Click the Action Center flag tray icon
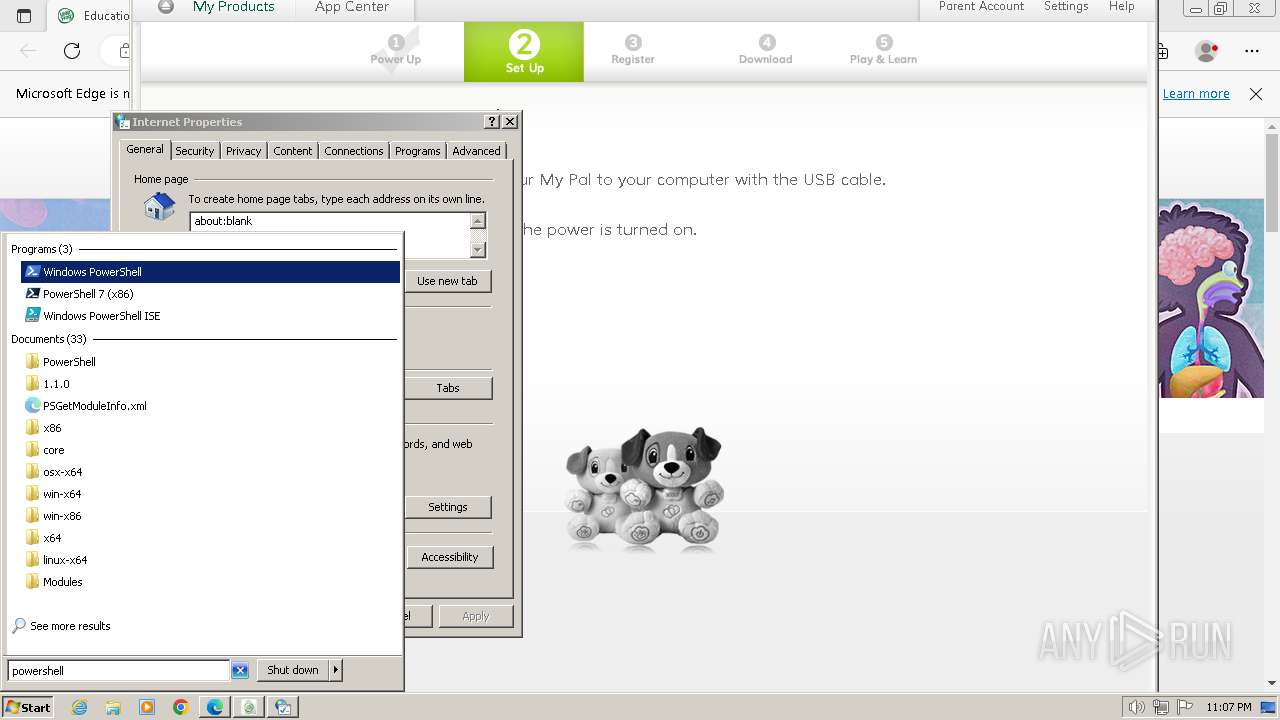The height and width of the screenshot is (720, 1280). pyautogui.click(x=1185, y=707)
